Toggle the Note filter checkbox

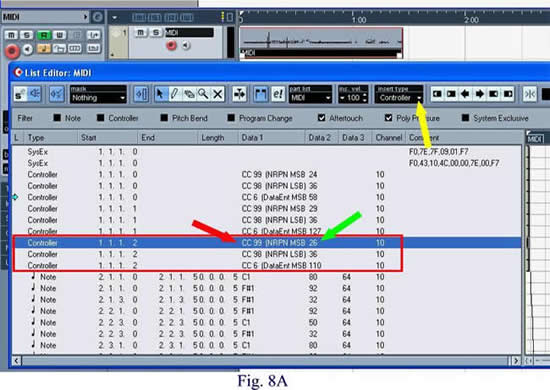tap(57, 118)
